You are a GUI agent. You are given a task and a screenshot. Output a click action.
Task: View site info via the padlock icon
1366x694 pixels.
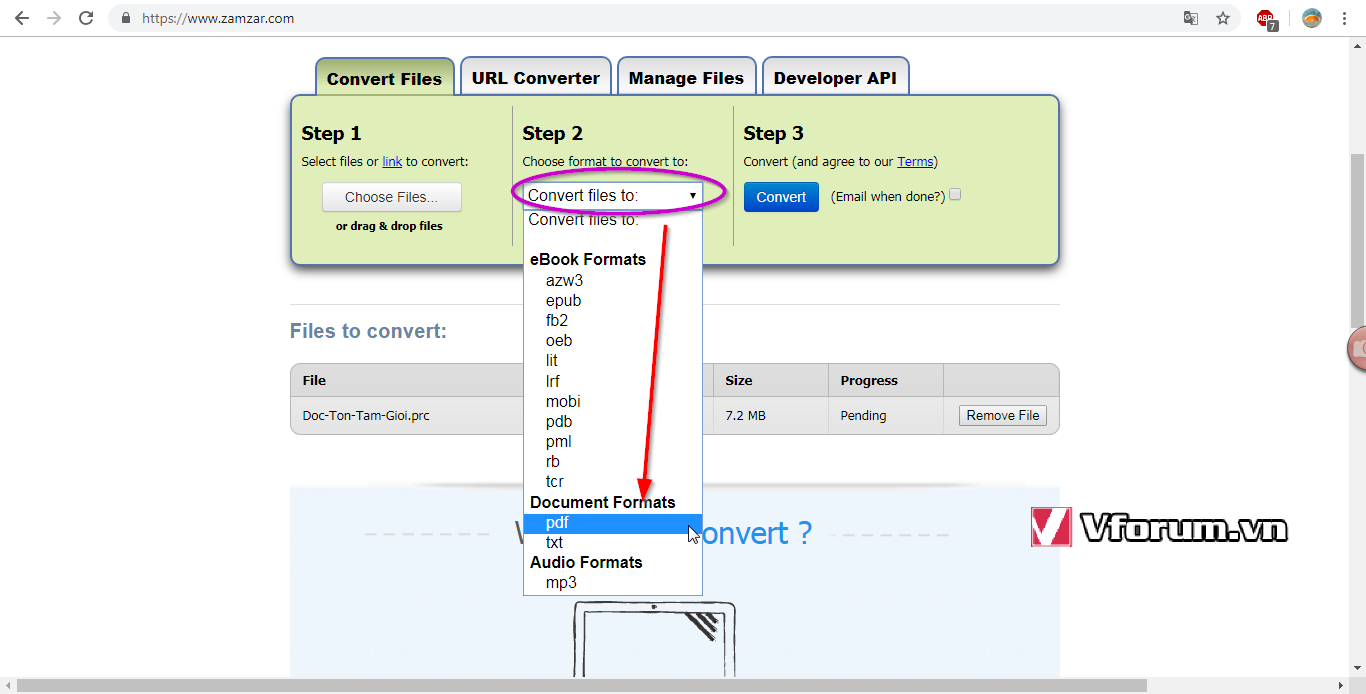(x=126, y=18)
